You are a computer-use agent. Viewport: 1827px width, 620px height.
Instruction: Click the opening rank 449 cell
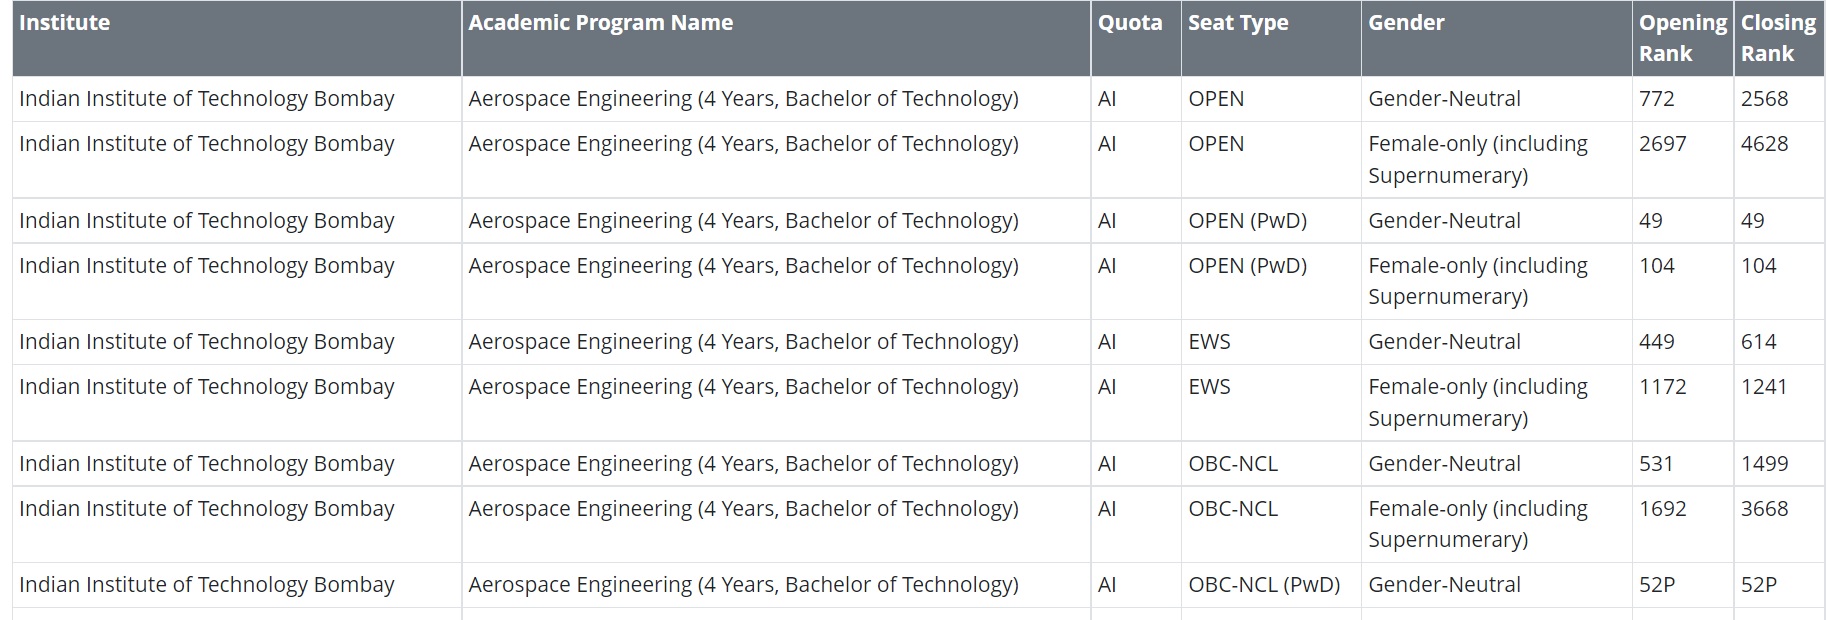(1656, 342)
